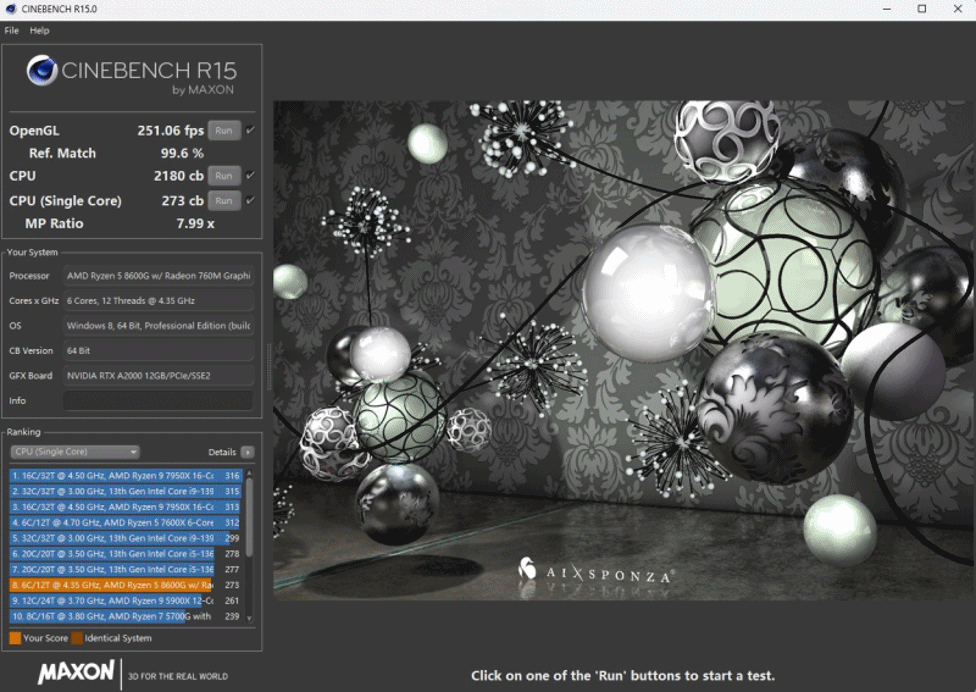This screenshot has width=976, height=692.
Task: Open the File menu
Action: 11,30
